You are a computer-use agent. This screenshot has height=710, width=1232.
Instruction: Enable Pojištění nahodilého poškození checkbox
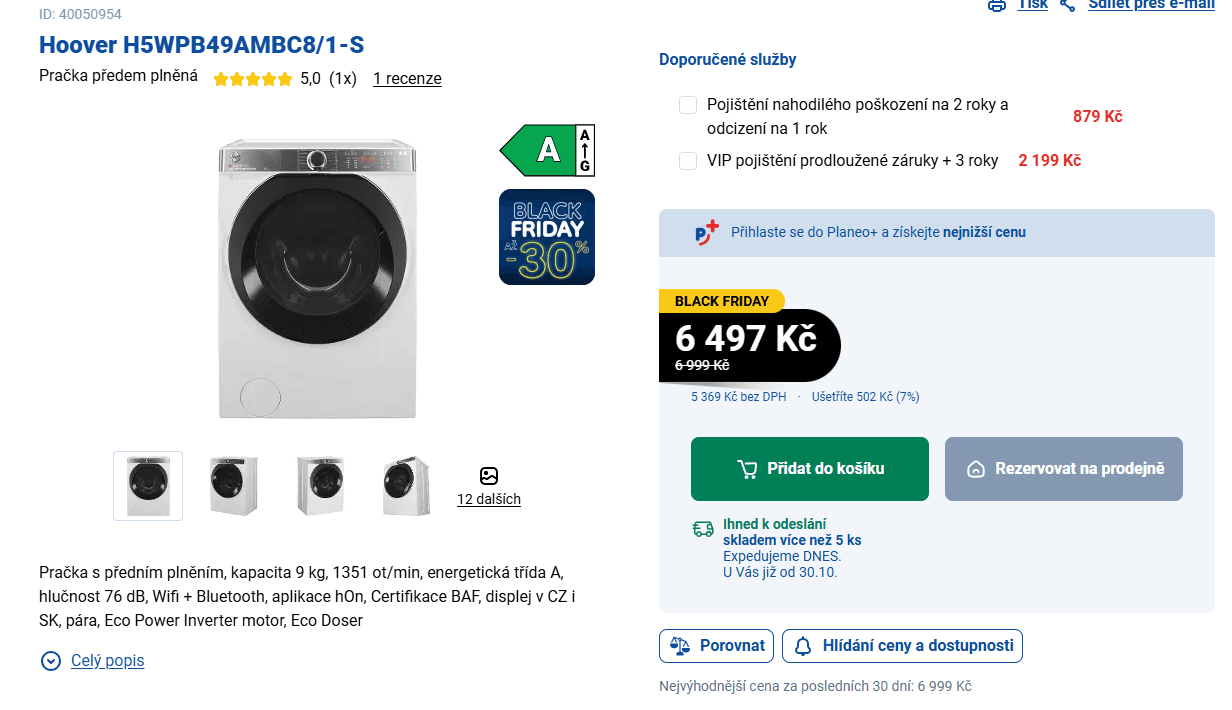pos(687,104)
